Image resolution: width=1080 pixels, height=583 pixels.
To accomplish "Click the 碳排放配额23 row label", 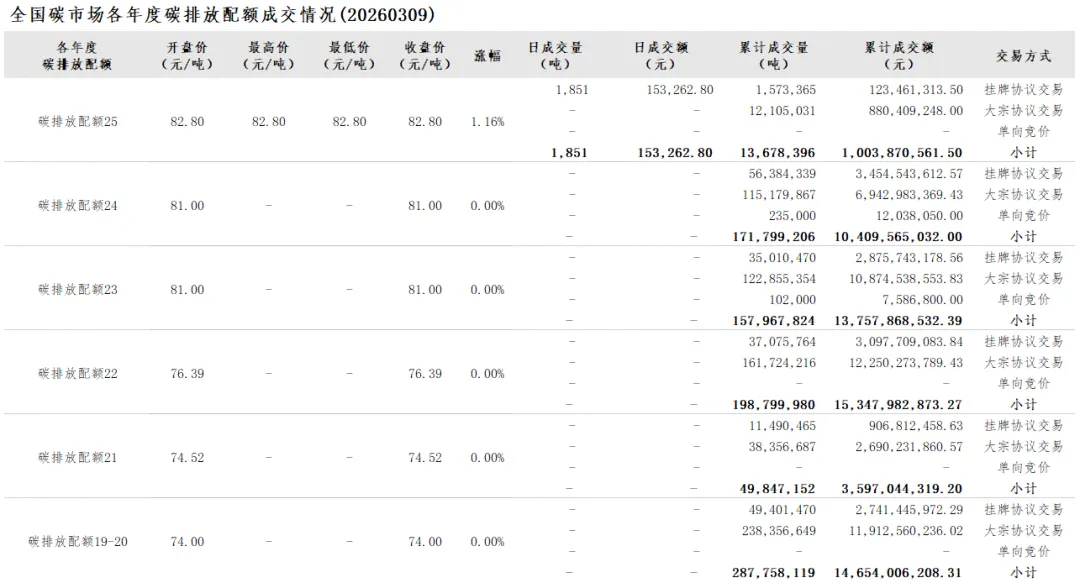I will click(78, 289).
